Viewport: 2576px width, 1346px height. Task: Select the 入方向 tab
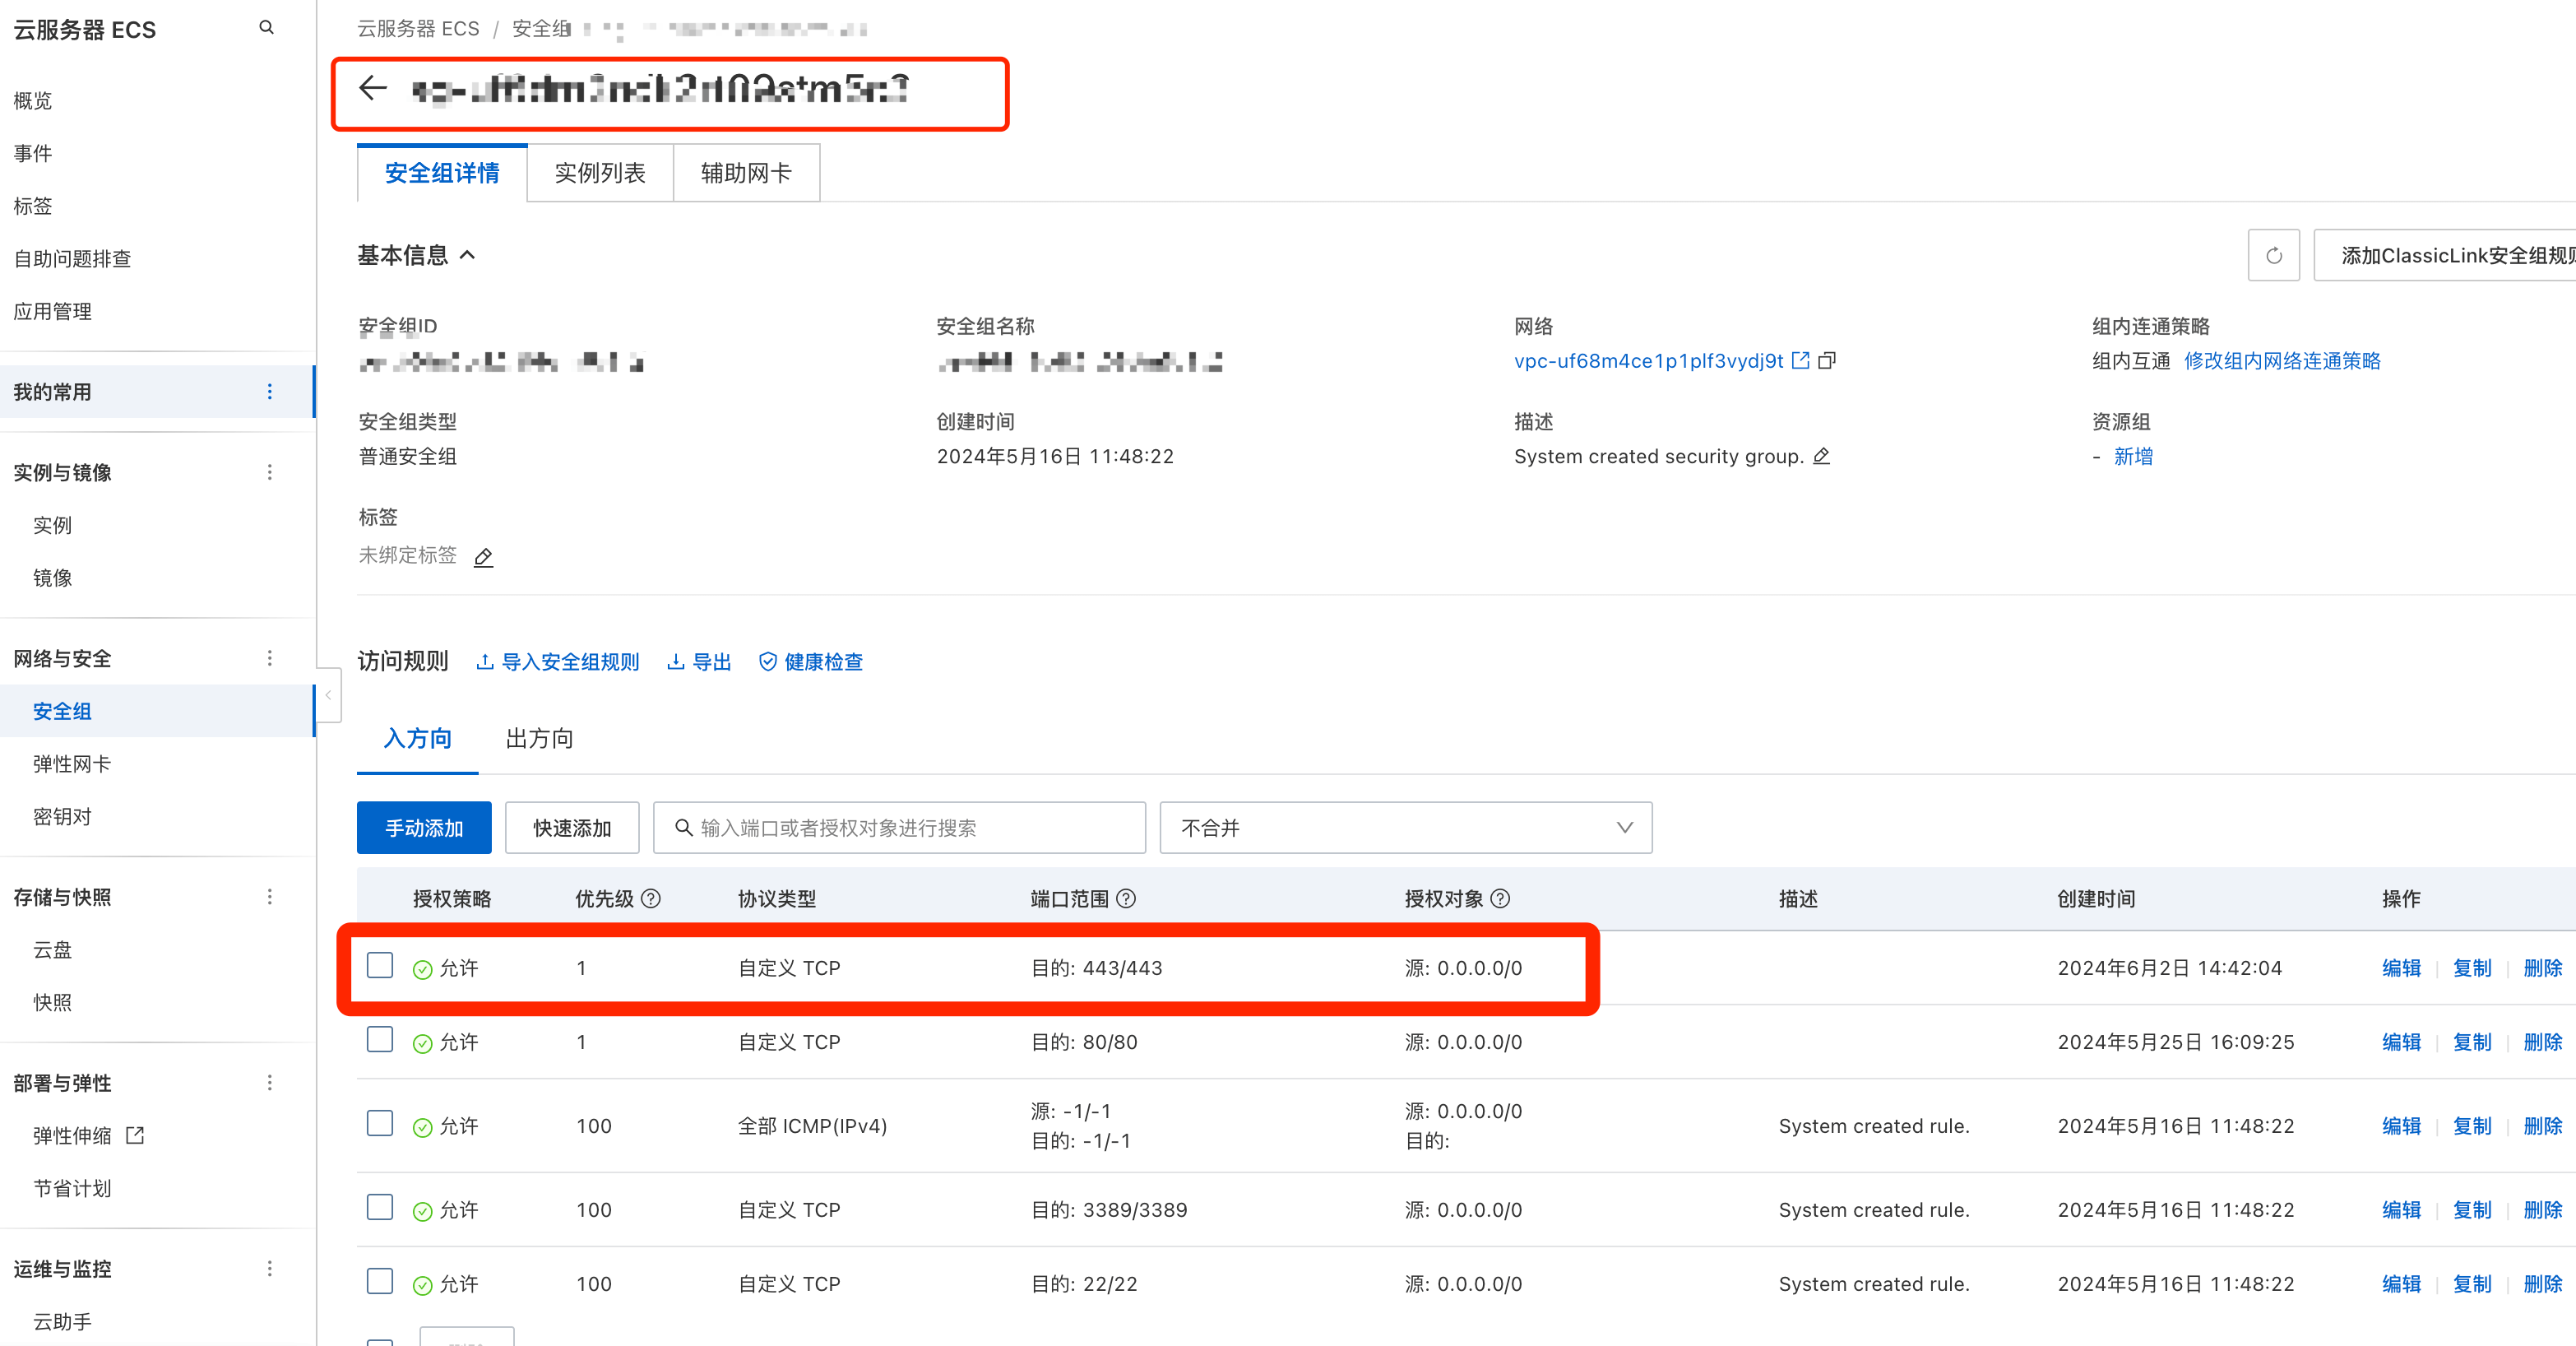[x=417, y=739]
